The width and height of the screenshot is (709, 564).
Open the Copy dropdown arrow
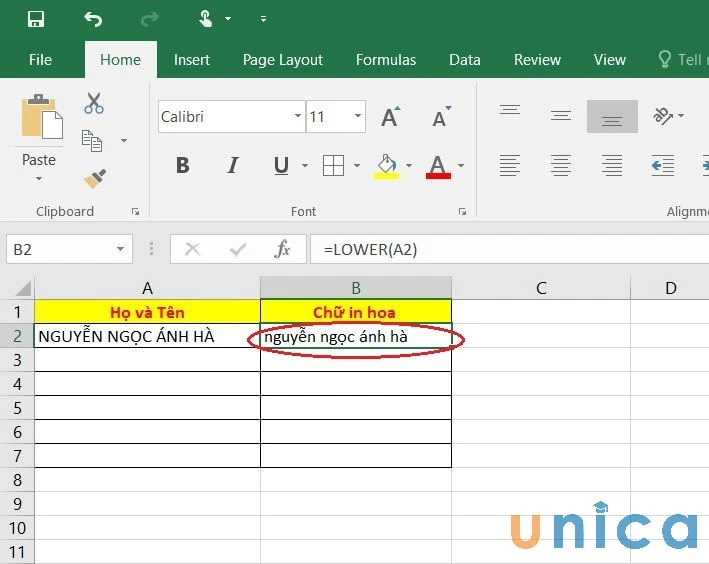pyautogui.click(x=123, y=141)
